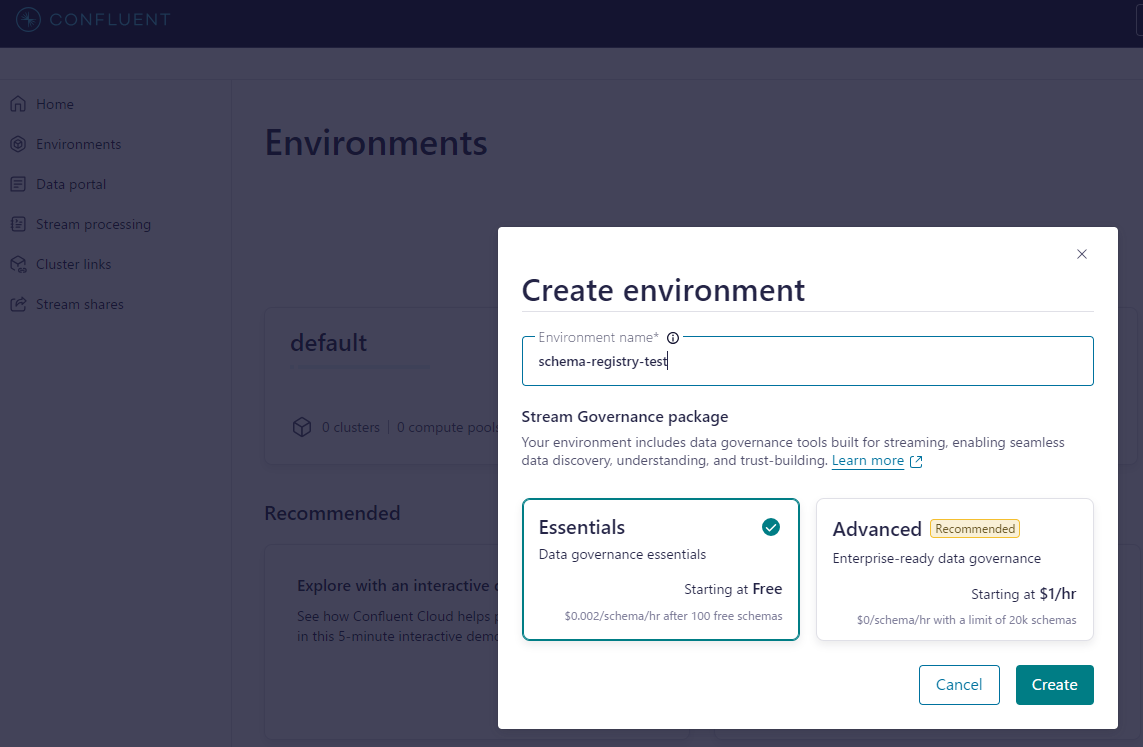Click the Confluent logo icon
The width and height of the screenshot is (1143, 747).
28,20
